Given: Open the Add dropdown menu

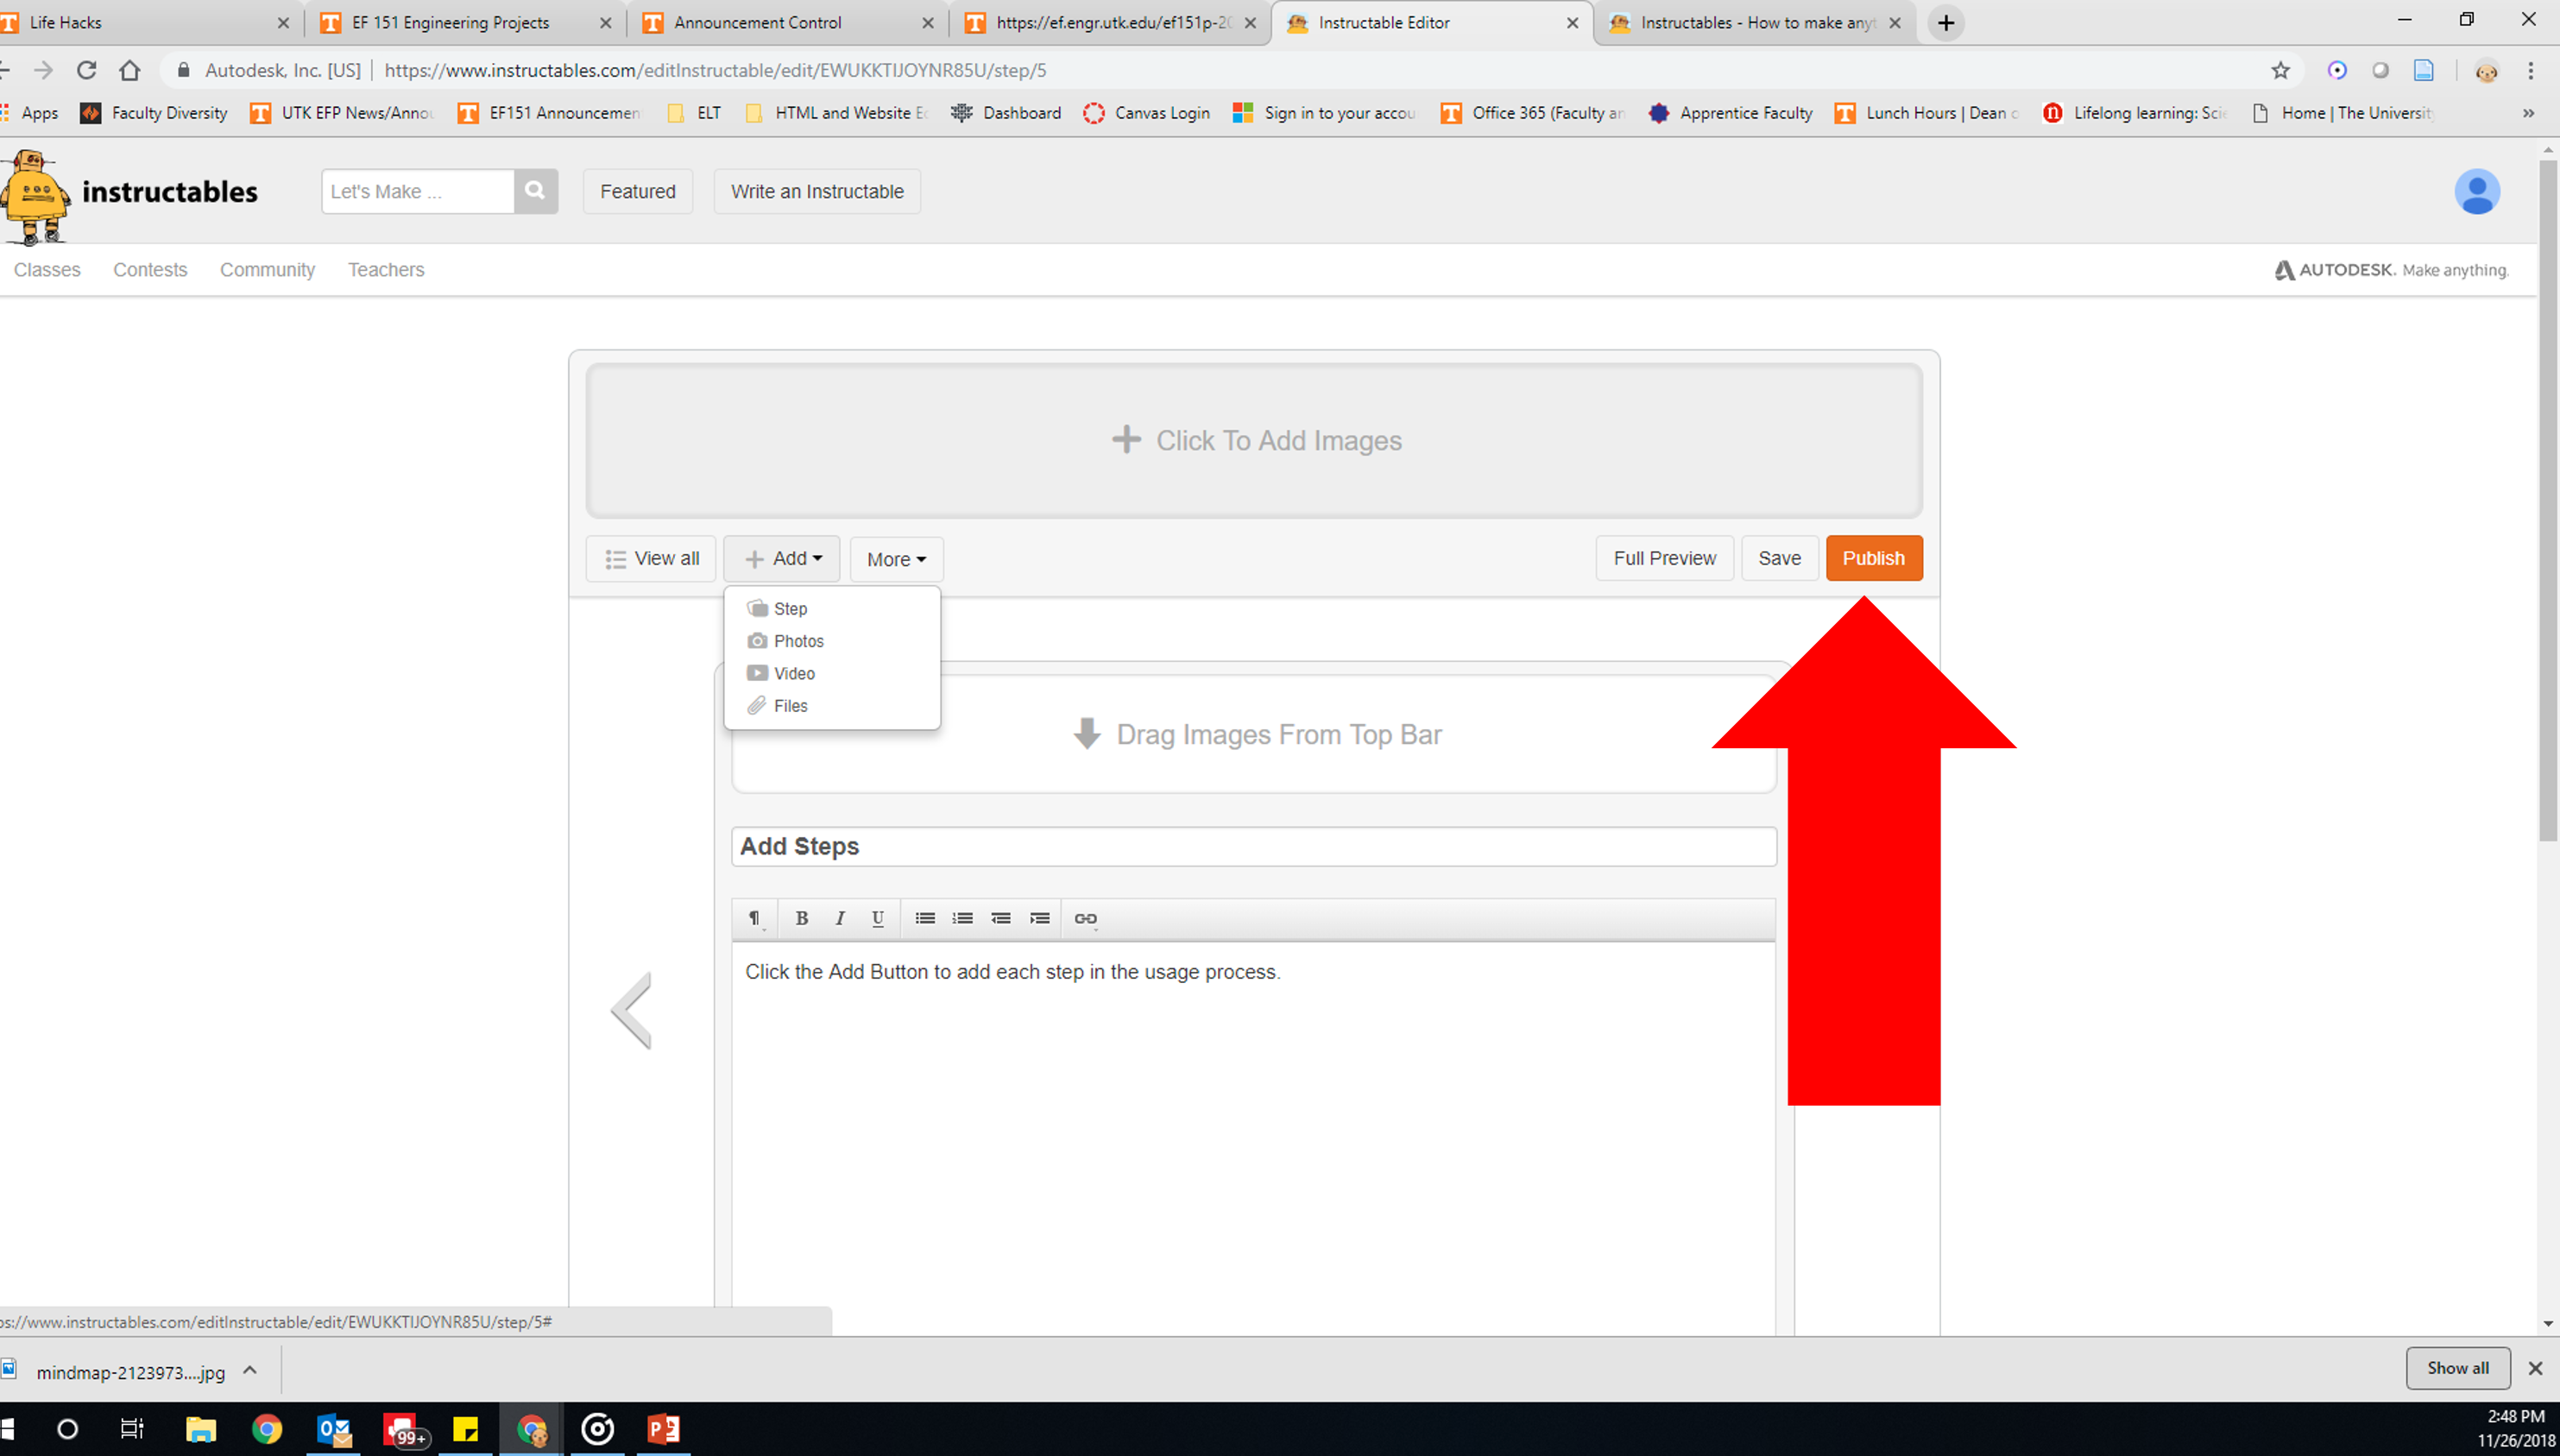Looking at the screenshot, I should (780, 558).
